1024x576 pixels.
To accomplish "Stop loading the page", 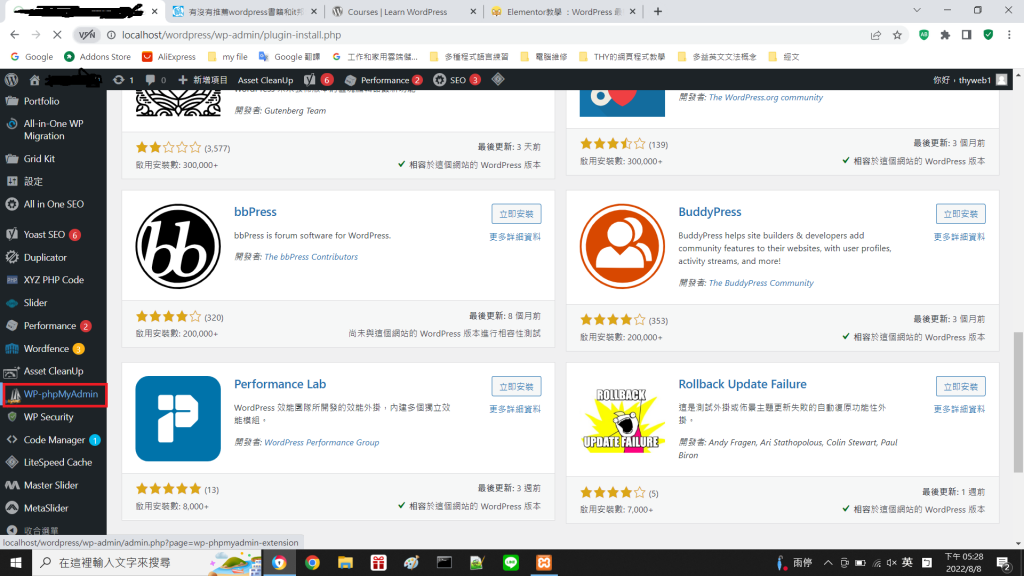I will pos(57,35).
